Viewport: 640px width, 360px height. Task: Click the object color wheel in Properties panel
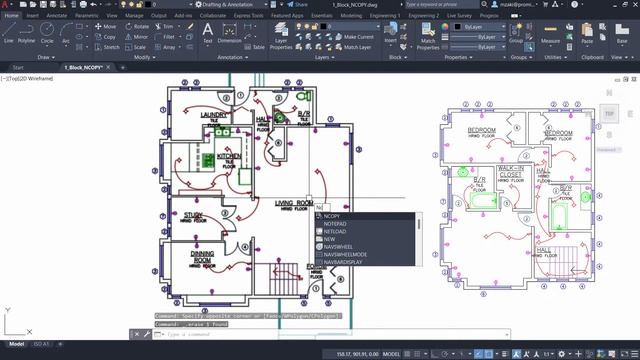click(445, 27)
